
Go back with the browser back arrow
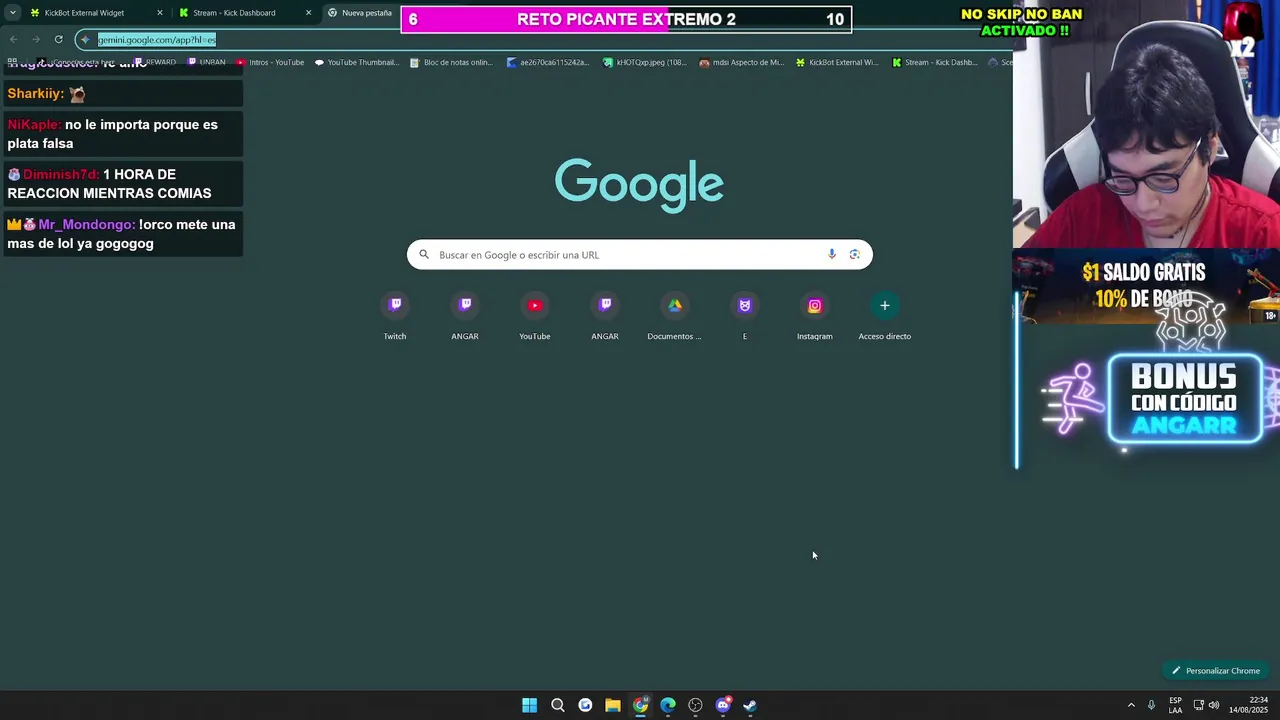tap(13, 39)
